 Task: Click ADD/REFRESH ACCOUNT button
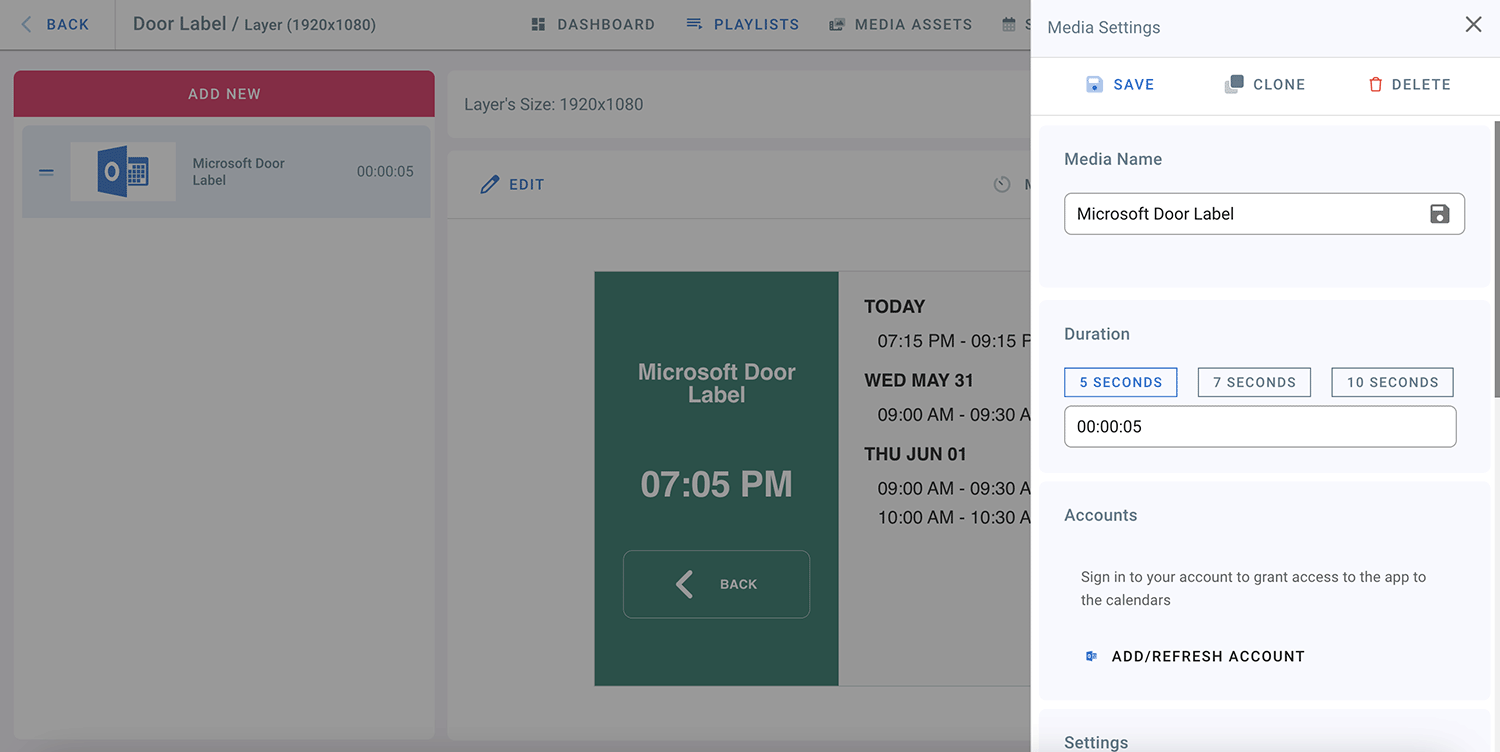(x=1195, y=656)
